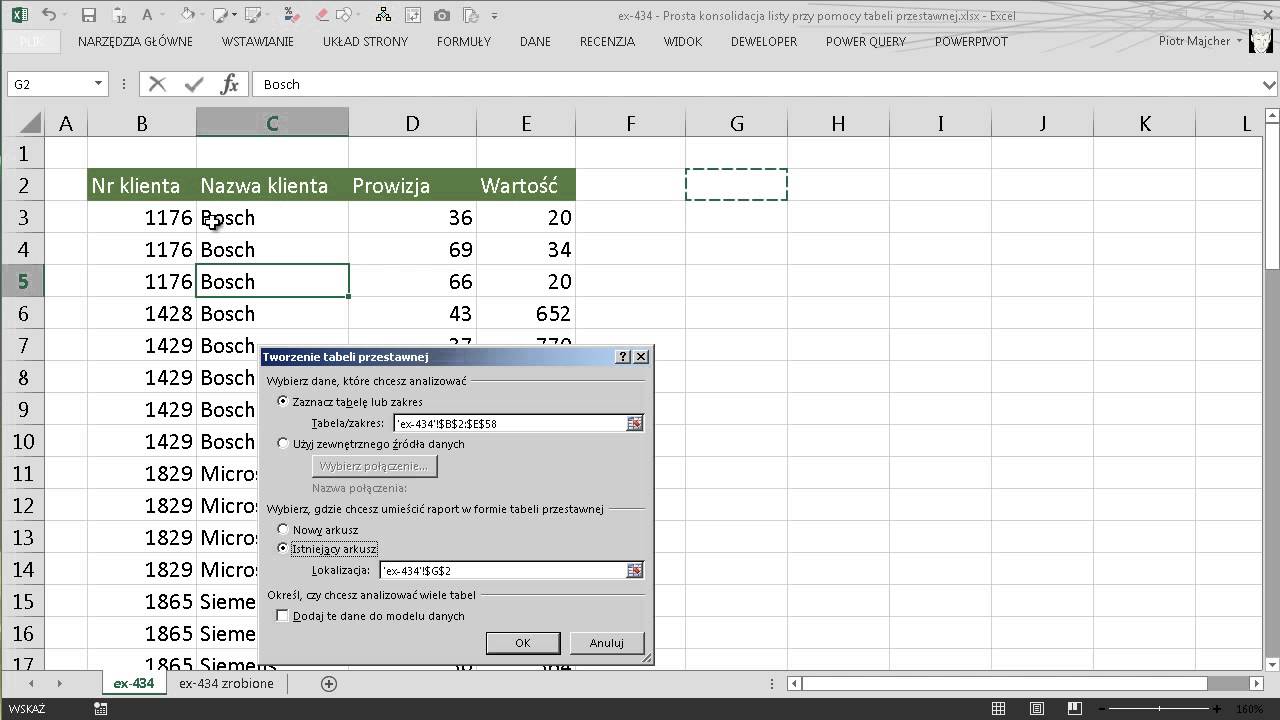Click the zoom slider in status bar

click(1160, 709)
